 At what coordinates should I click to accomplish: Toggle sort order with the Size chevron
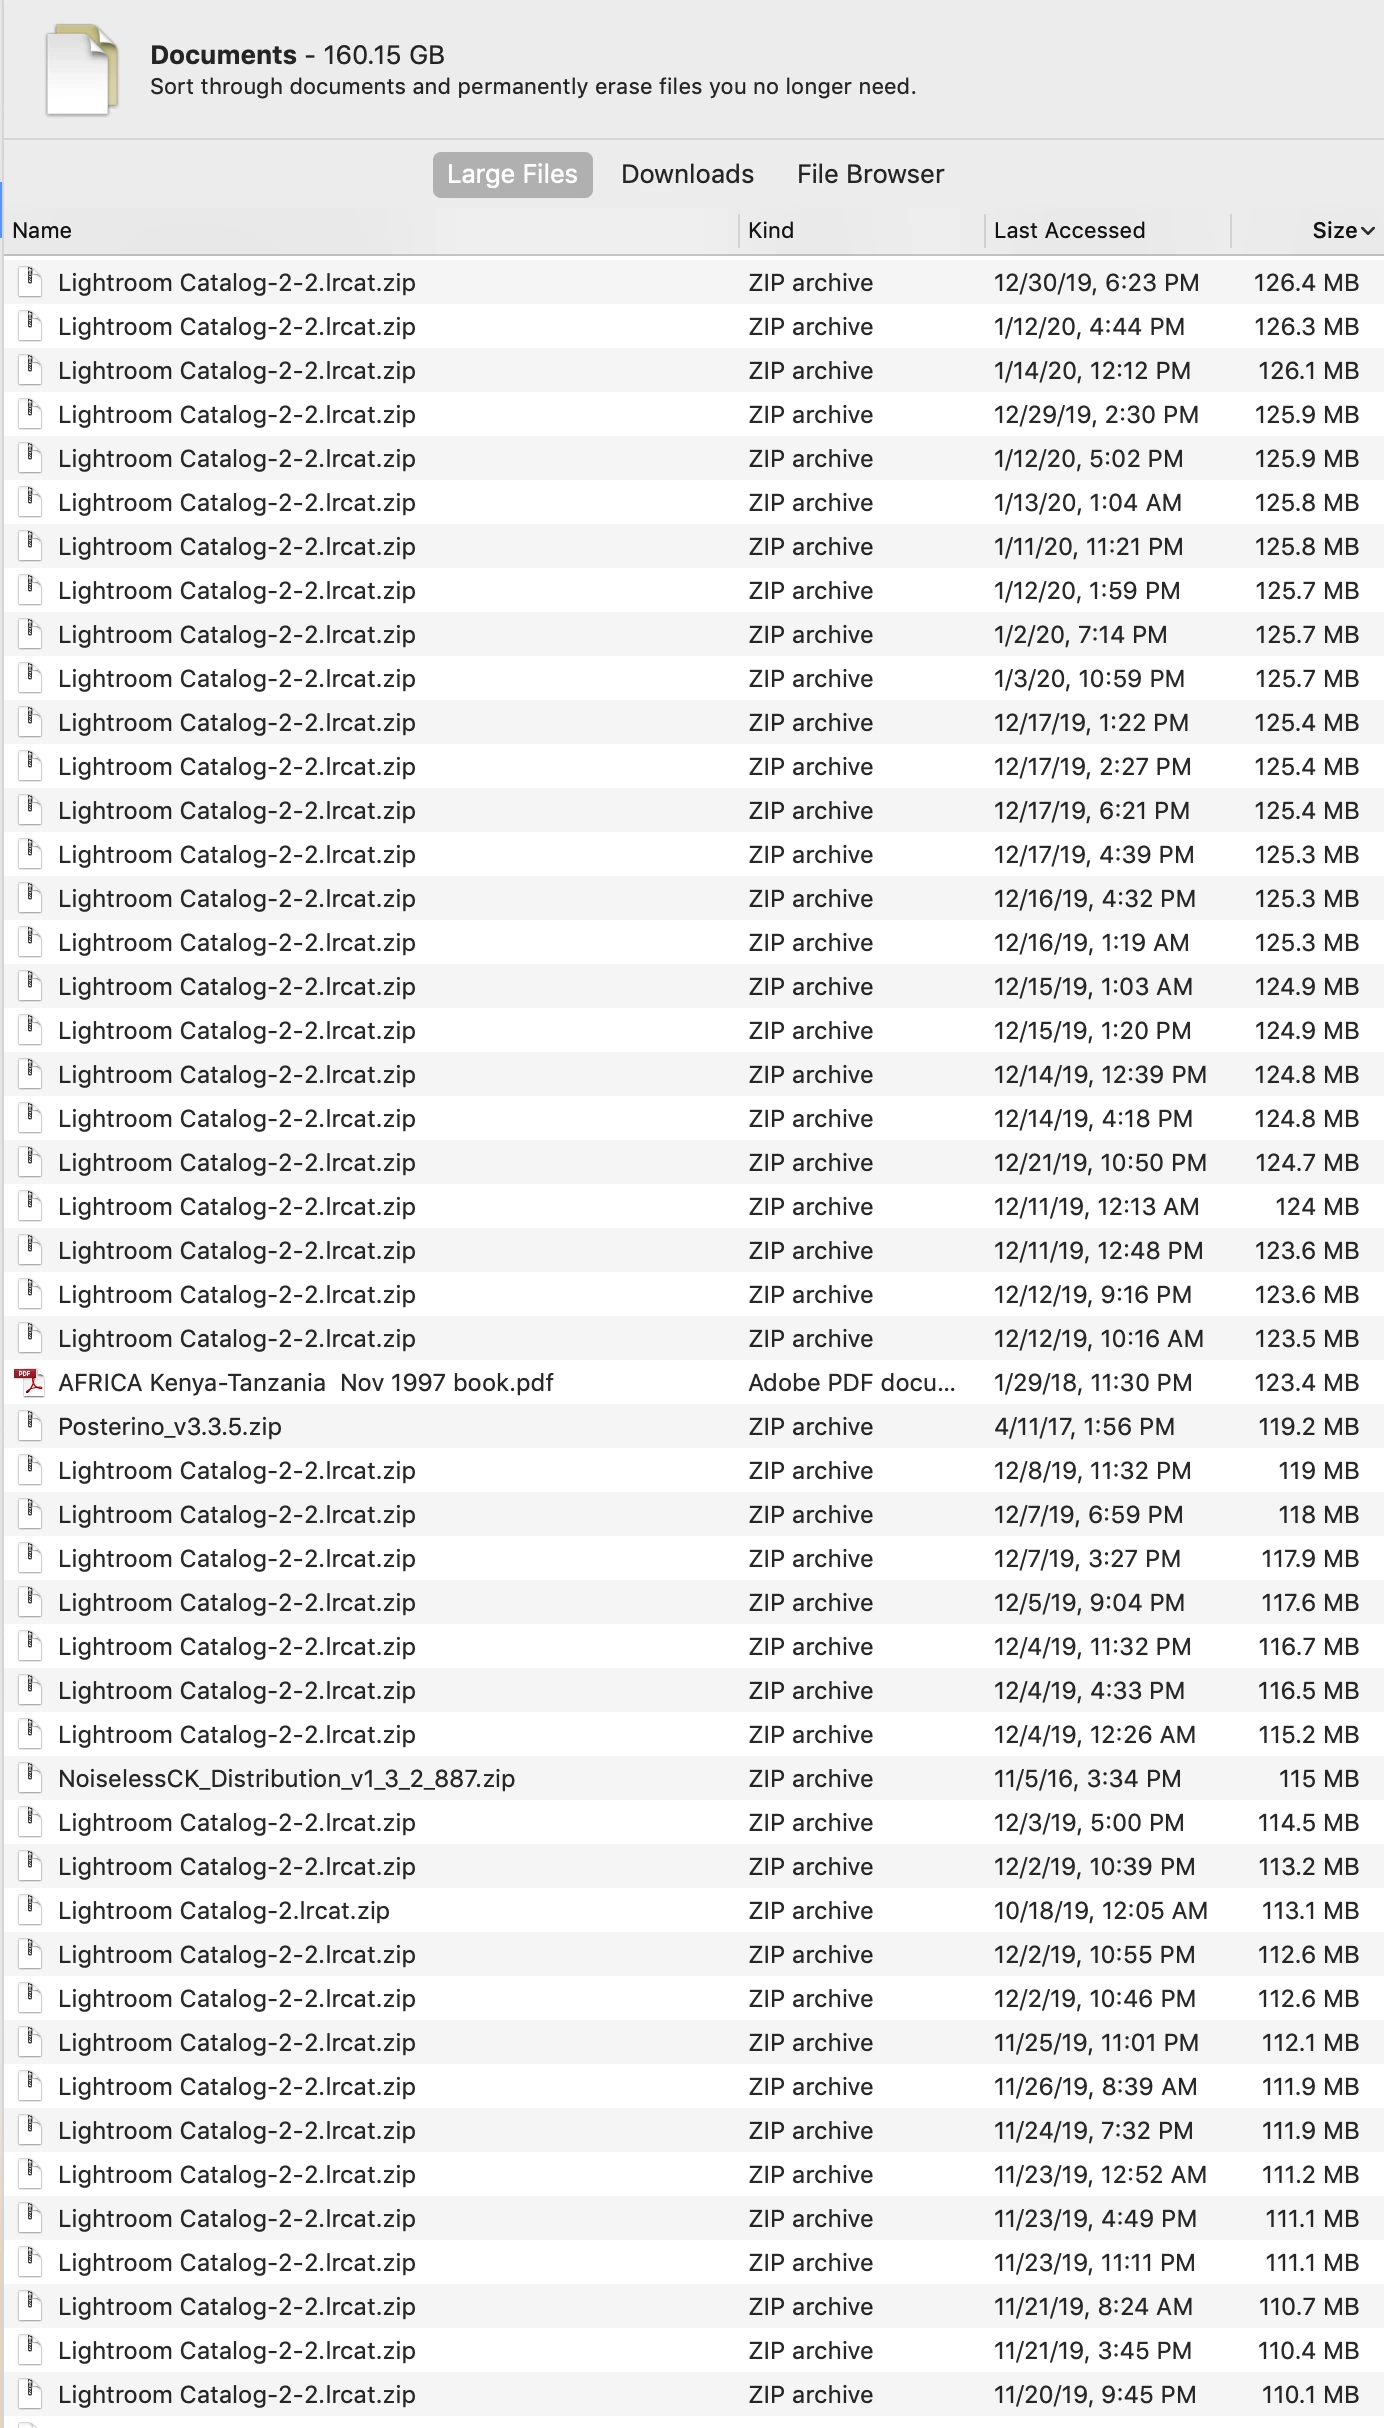[x=1368, y=231]
